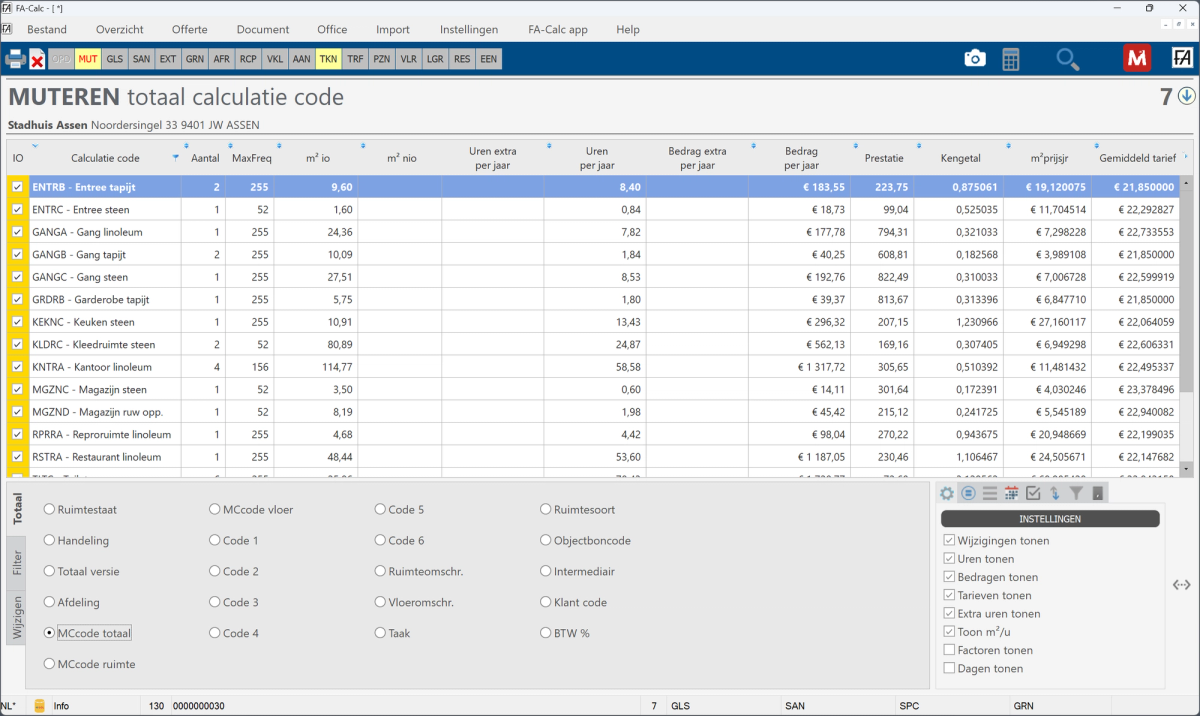Select the MCcode vloer radio button

pos(215,509)
